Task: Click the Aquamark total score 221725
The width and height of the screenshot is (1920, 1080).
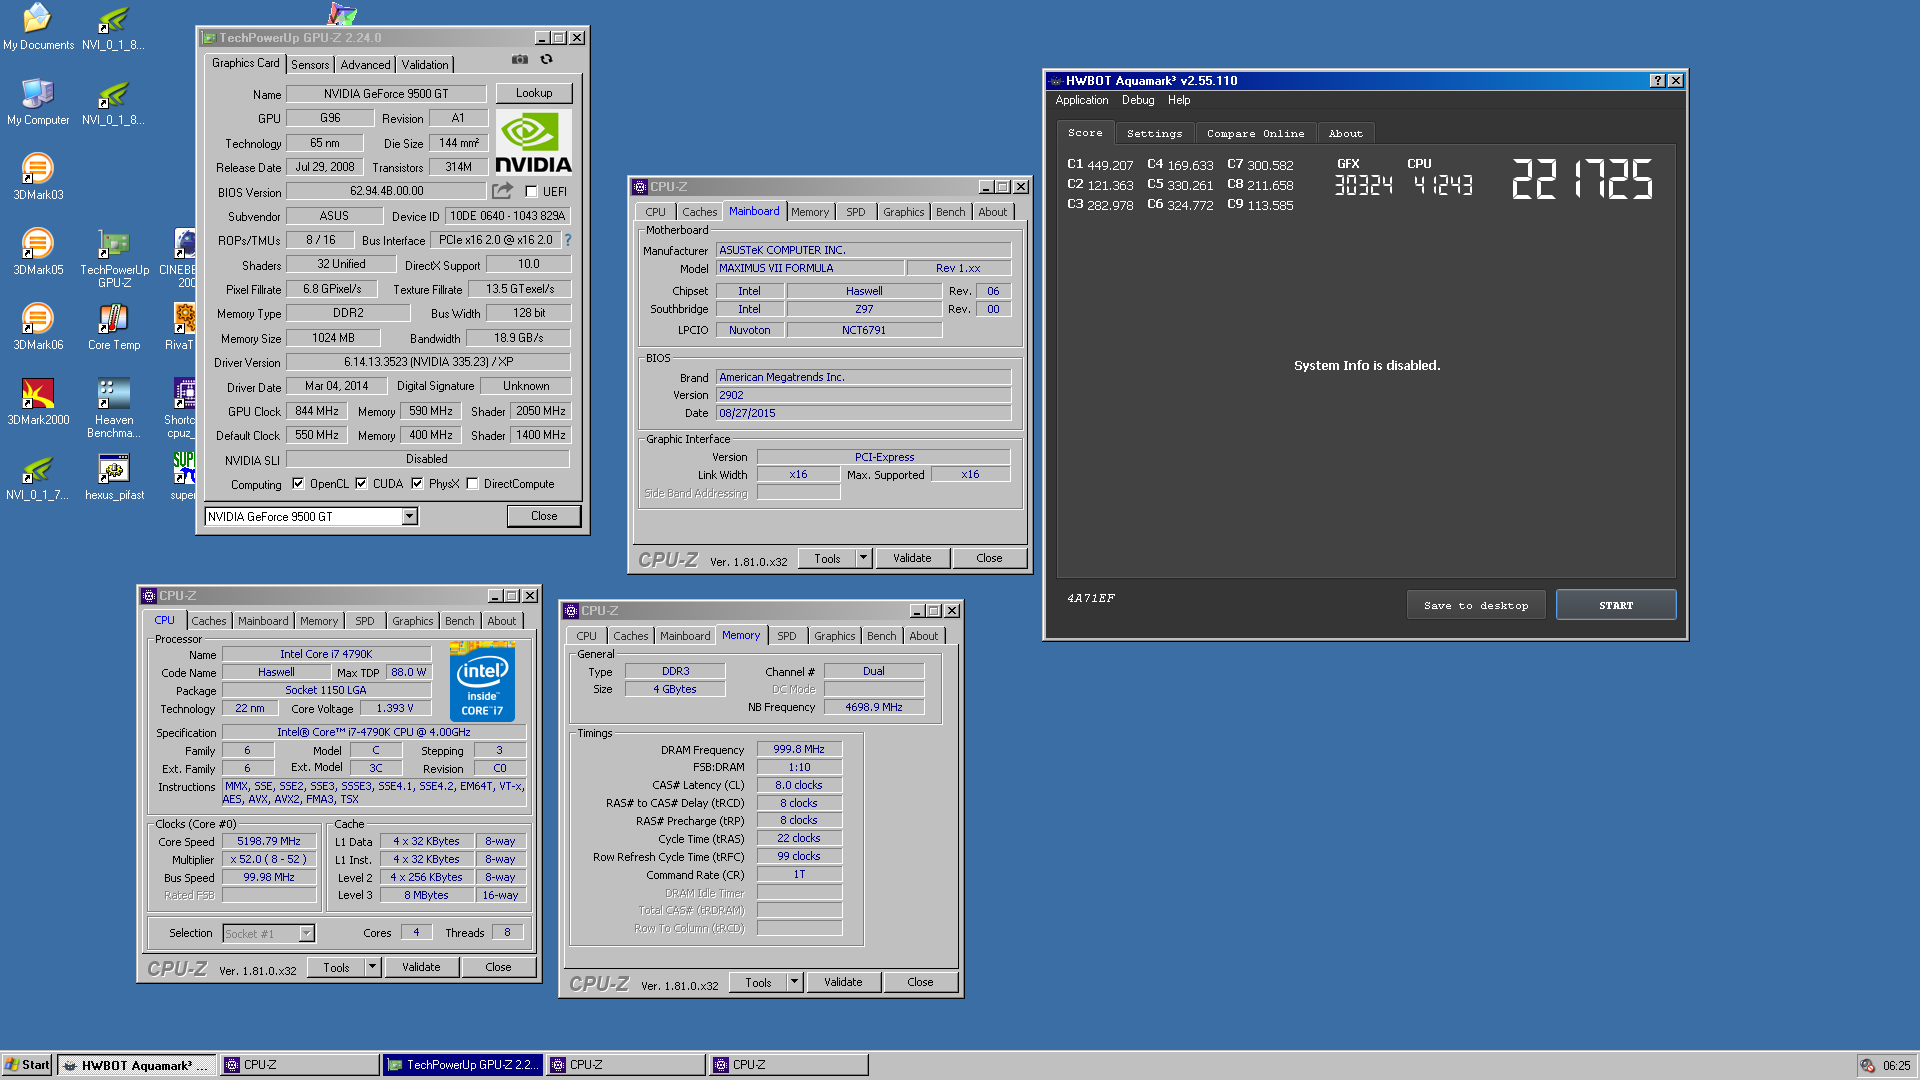Action: (x=1582, y=179)
